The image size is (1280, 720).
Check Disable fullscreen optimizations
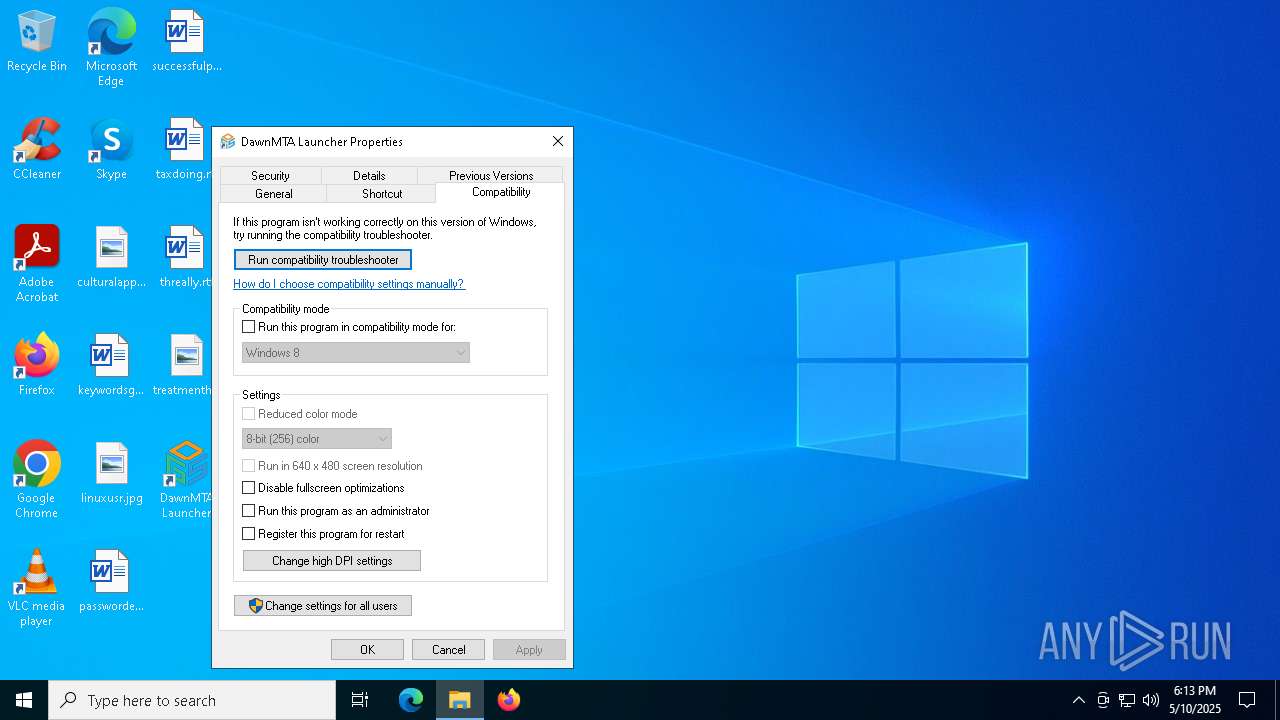tap(249, 488)
